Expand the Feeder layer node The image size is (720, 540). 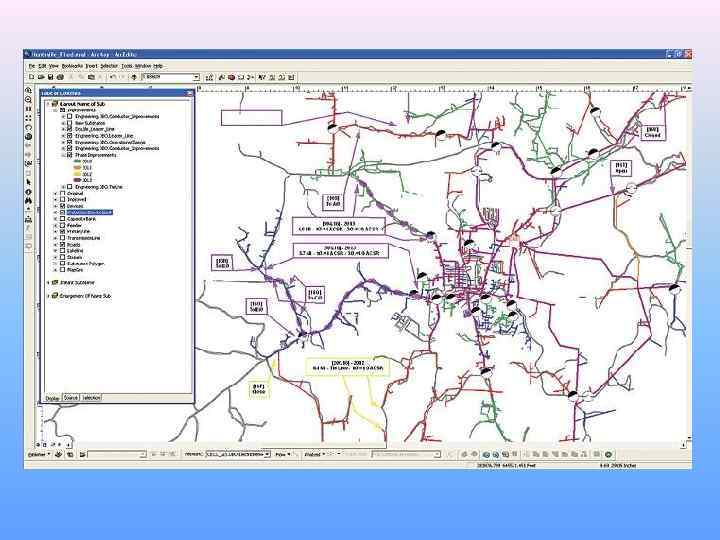(x=56, y=225)
